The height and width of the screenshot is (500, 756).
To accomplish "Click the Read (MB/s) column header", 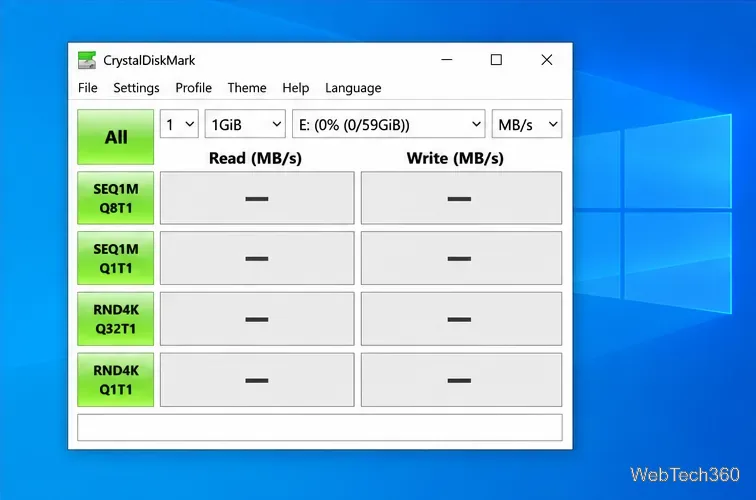I will click(x=256, y=158).
